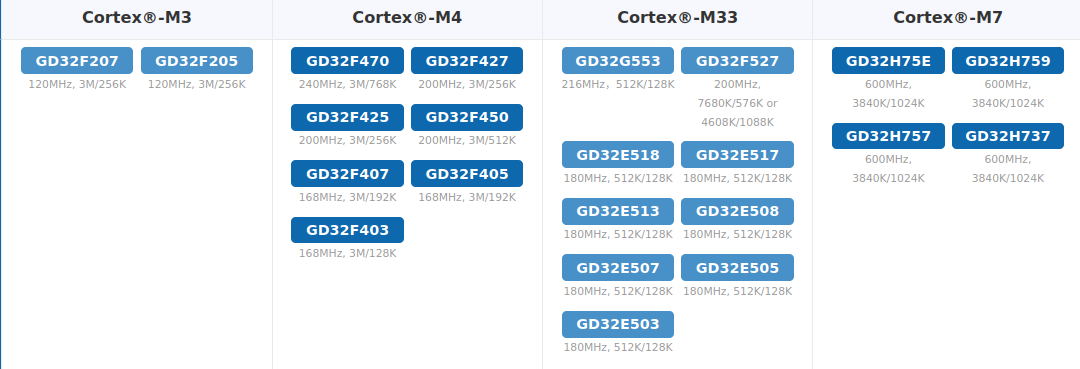Click the GD32F527 series button

[x=737, y=61]
